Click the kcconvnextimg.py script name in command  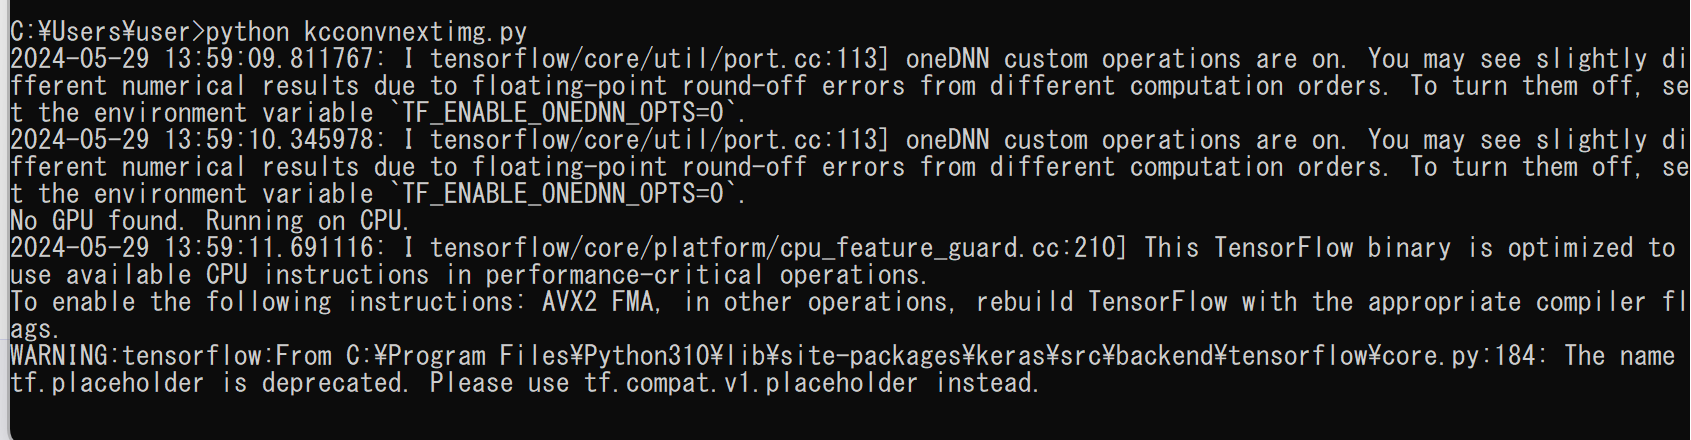point(415,33)
